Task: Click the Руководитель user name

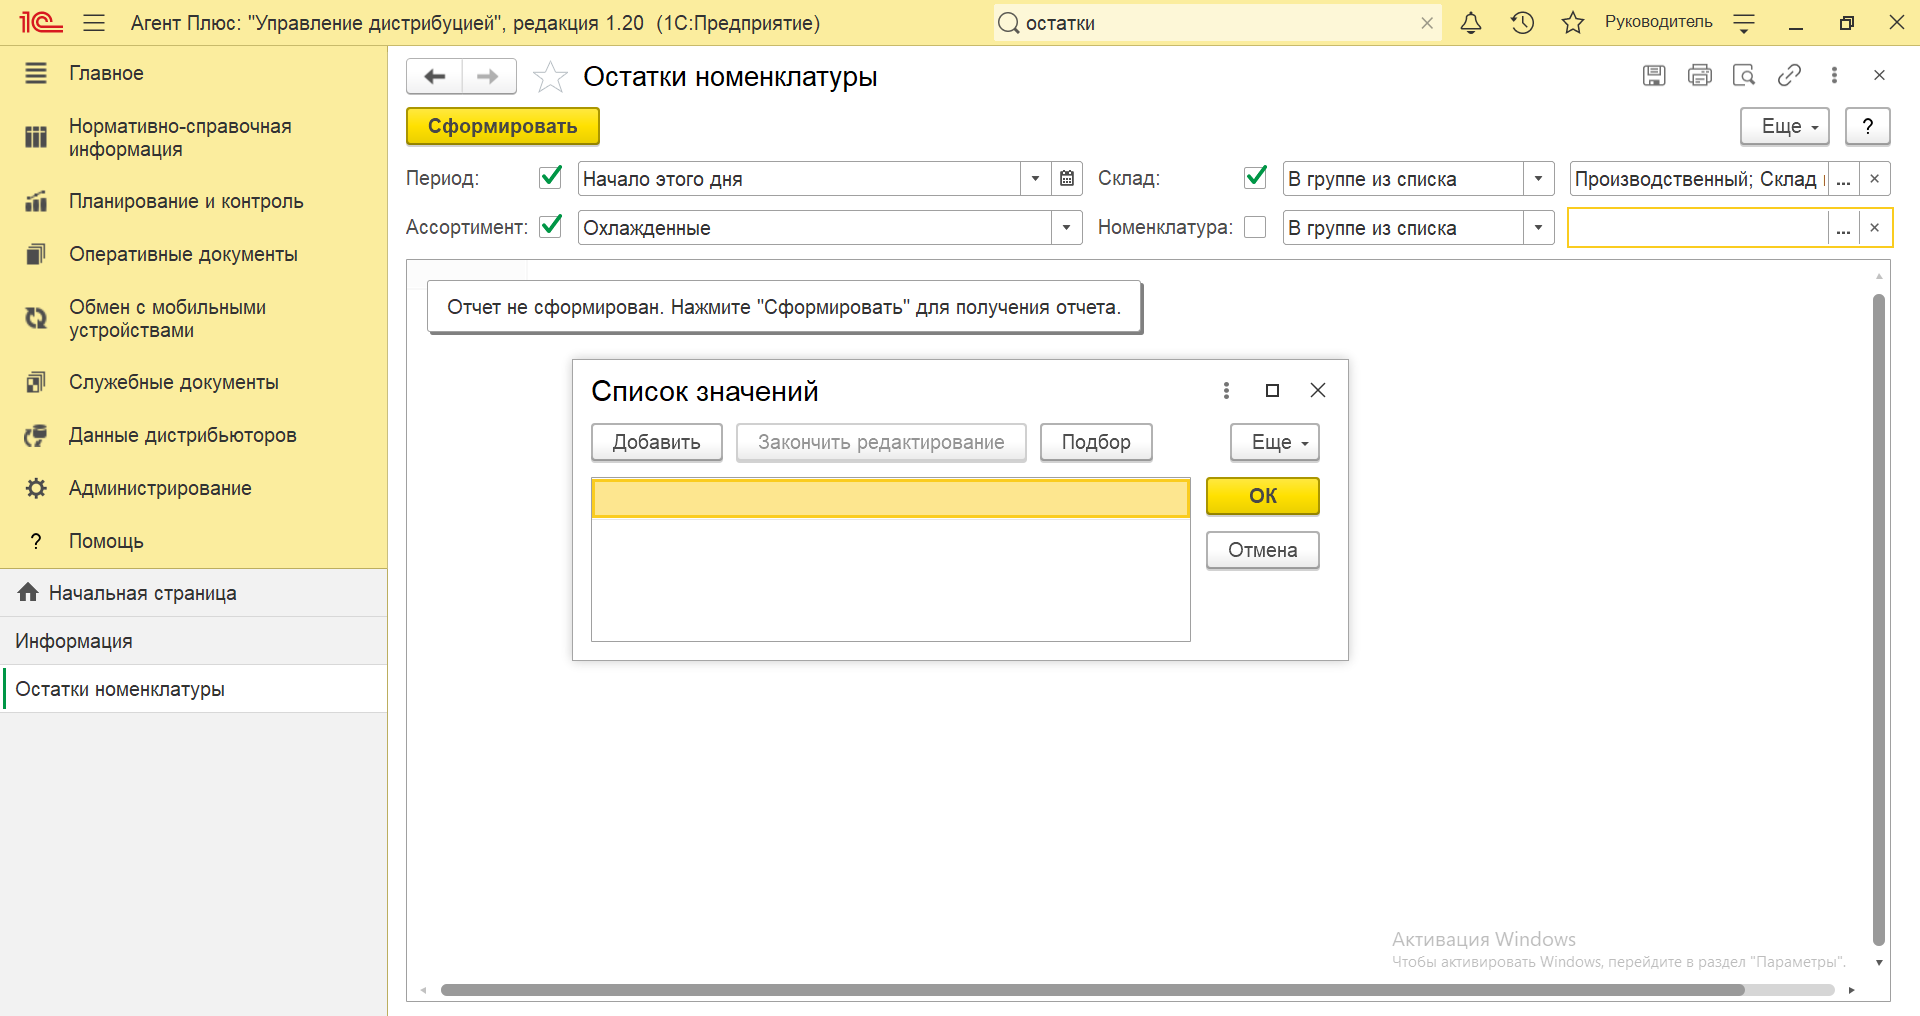Action: (x=1658, y=22)
